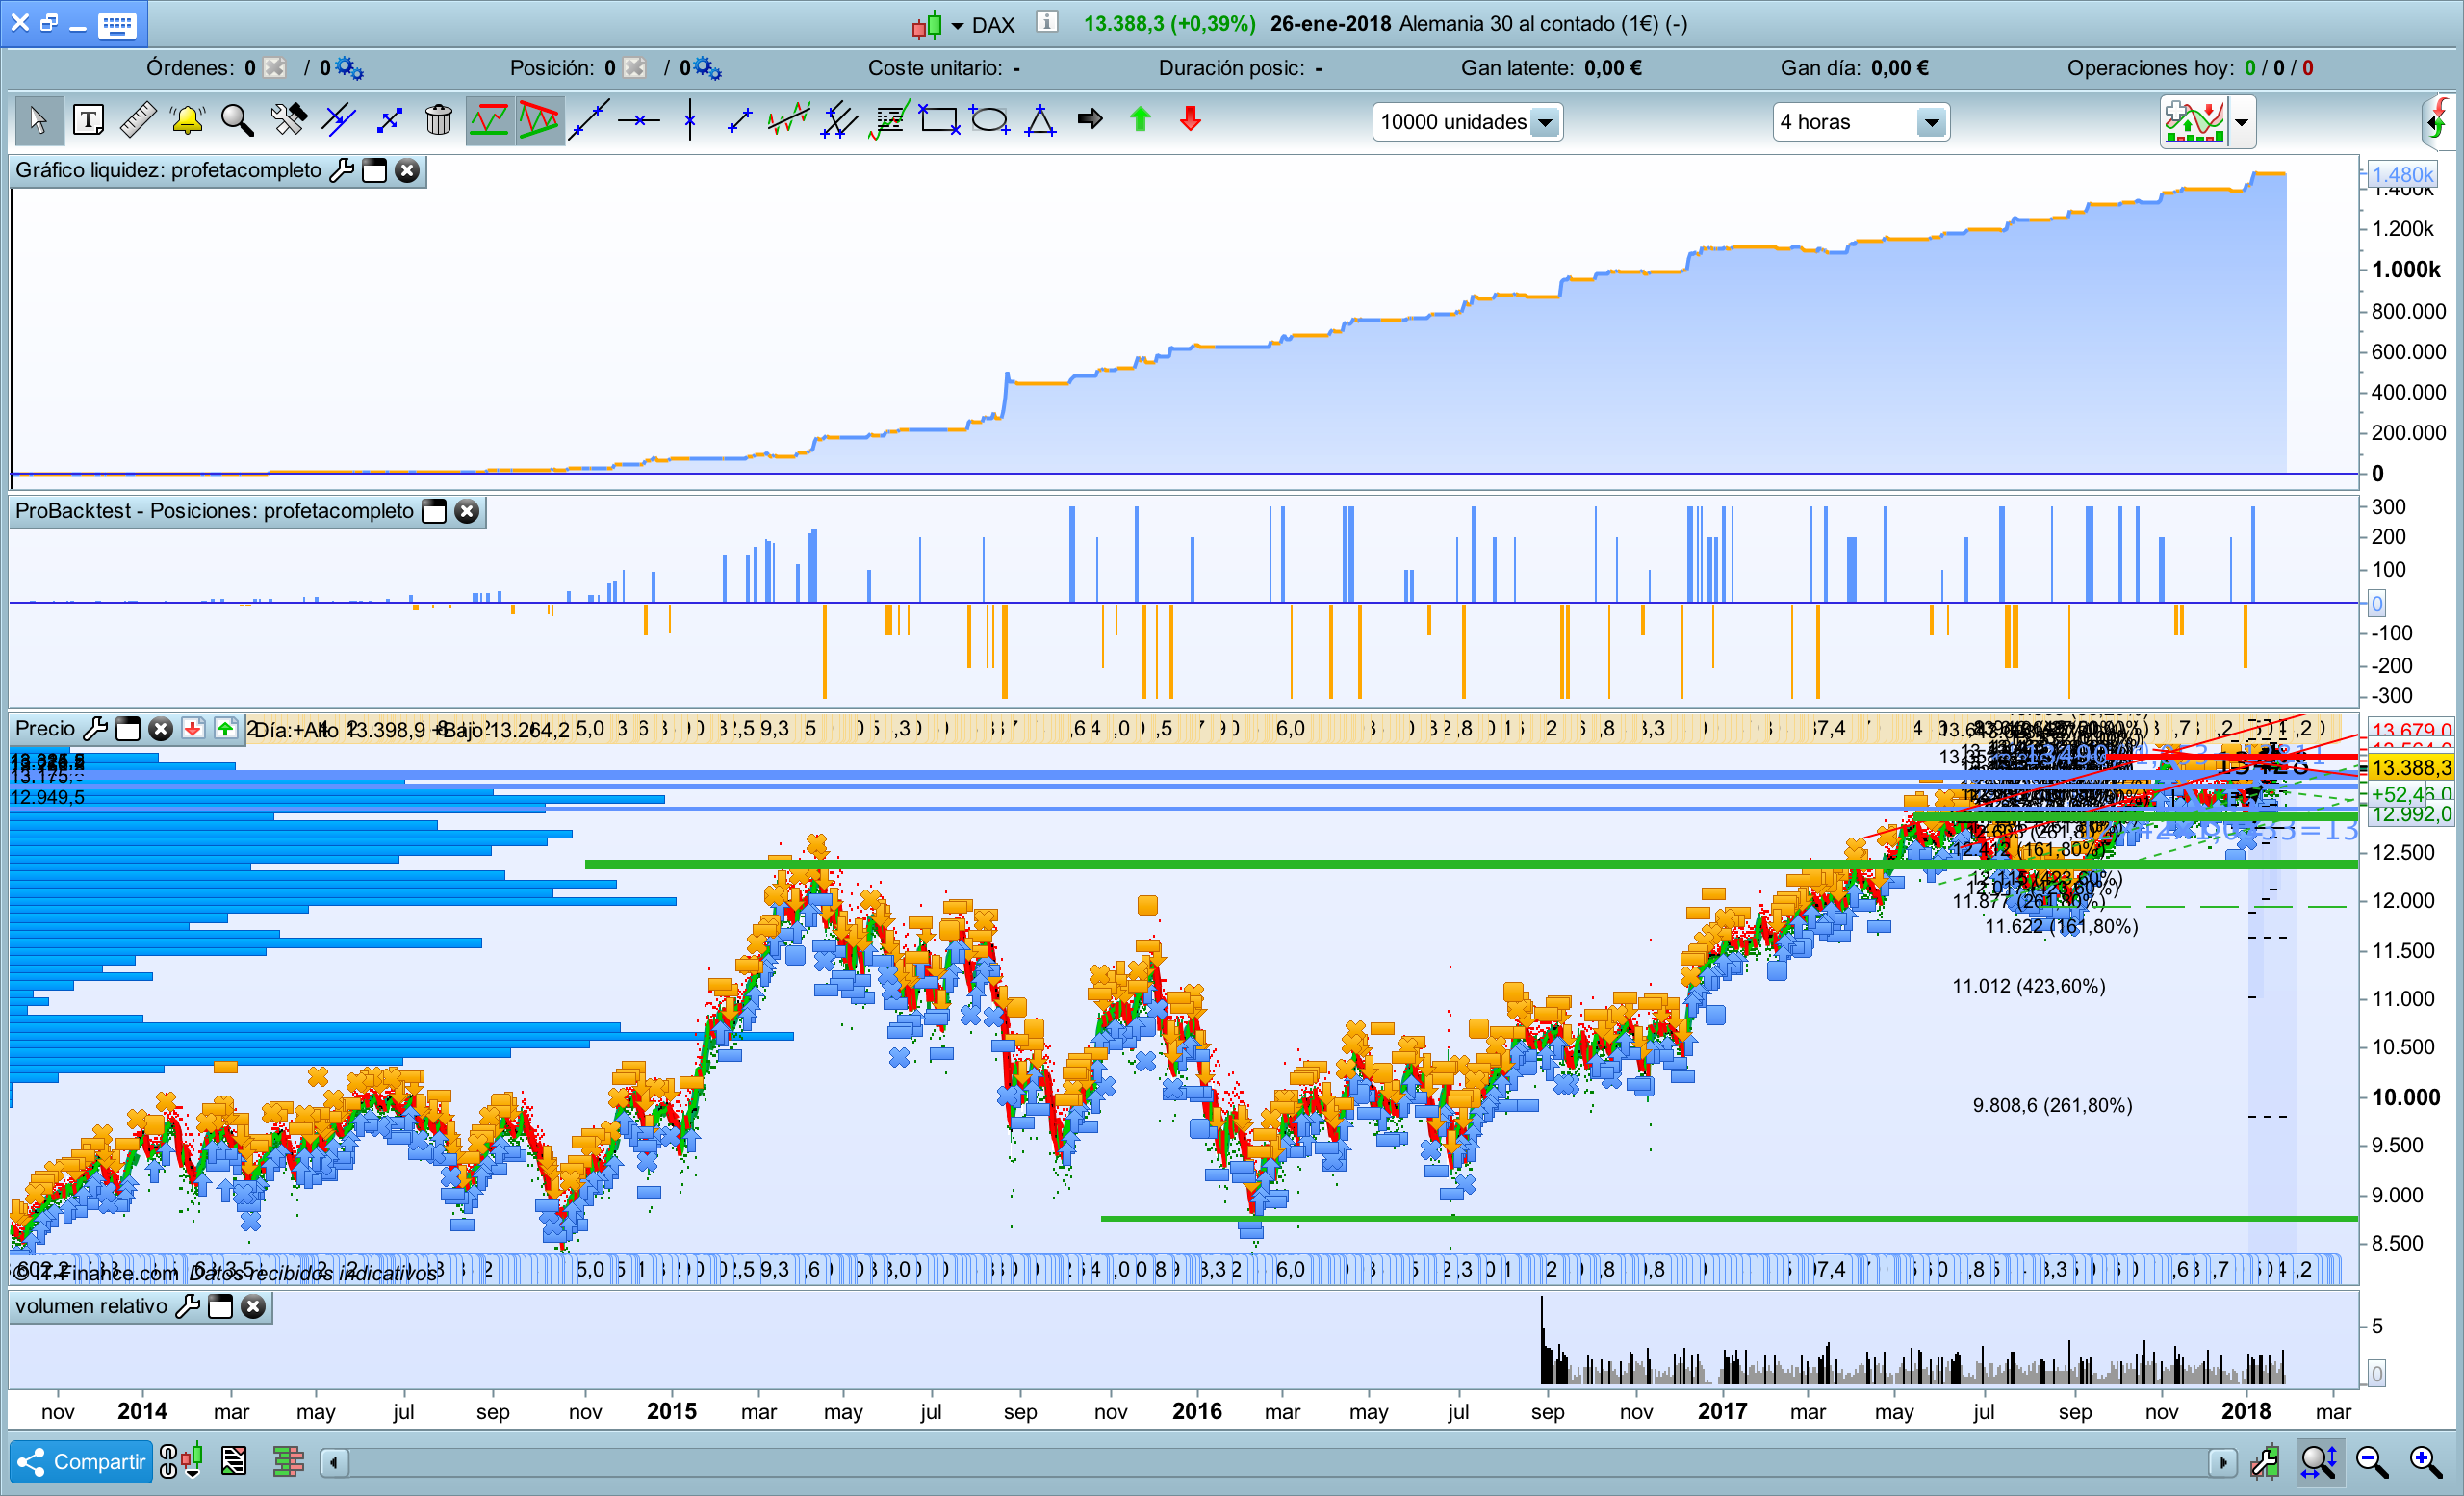2464x1496 pixels.
Task: Click the Precio panel title
Action: coord(45,729)
